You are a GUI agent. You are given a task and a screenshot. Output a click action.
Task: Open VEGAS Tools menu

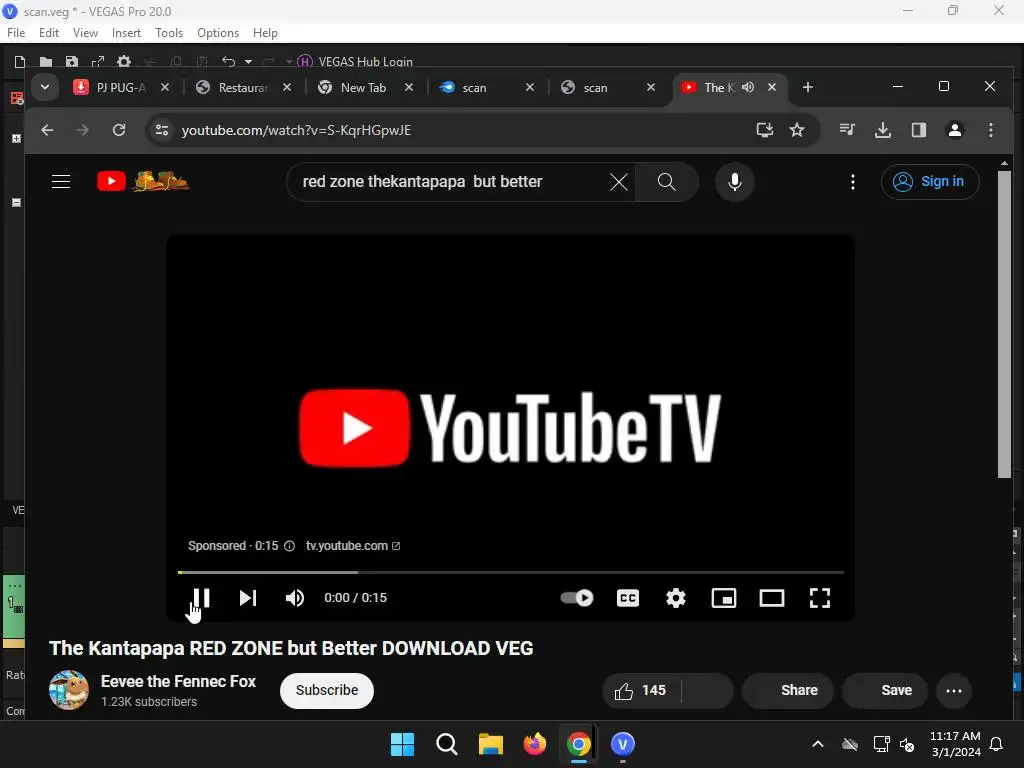point(169,33)
